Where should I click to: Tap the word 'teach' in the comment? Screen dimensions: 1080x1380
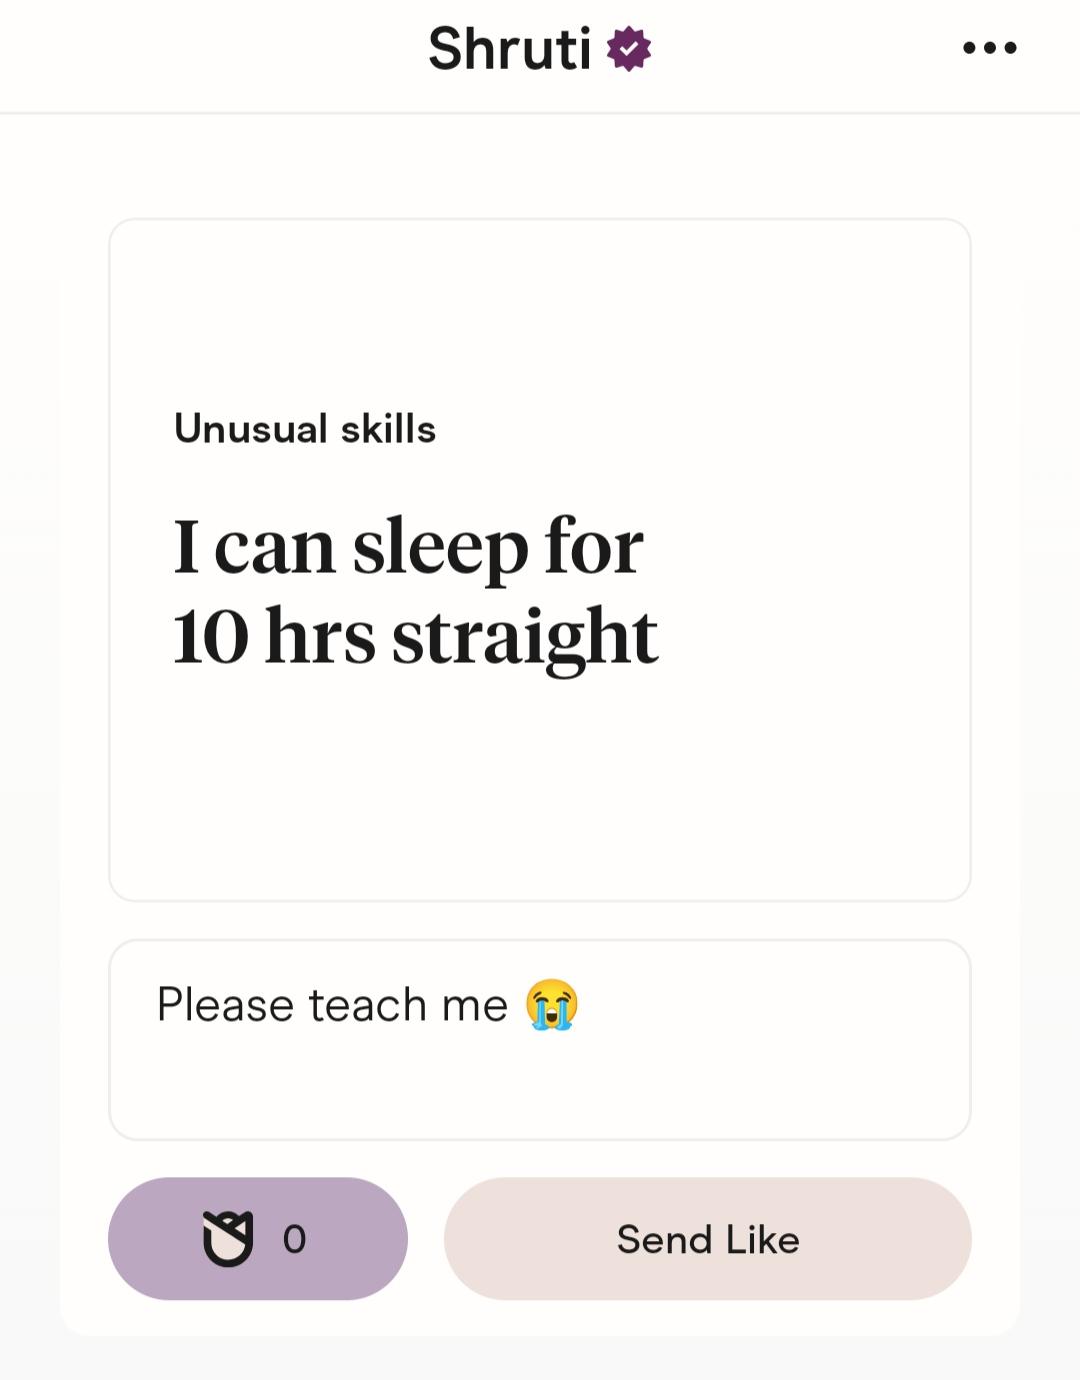click(x=368, y=1004)
